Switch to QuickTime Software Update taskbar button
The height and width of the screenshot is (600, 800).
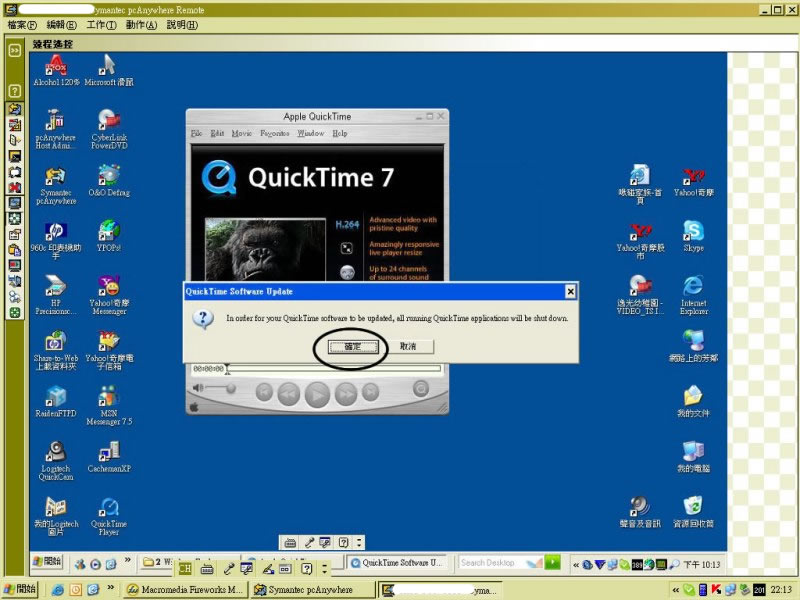[397, 563]
